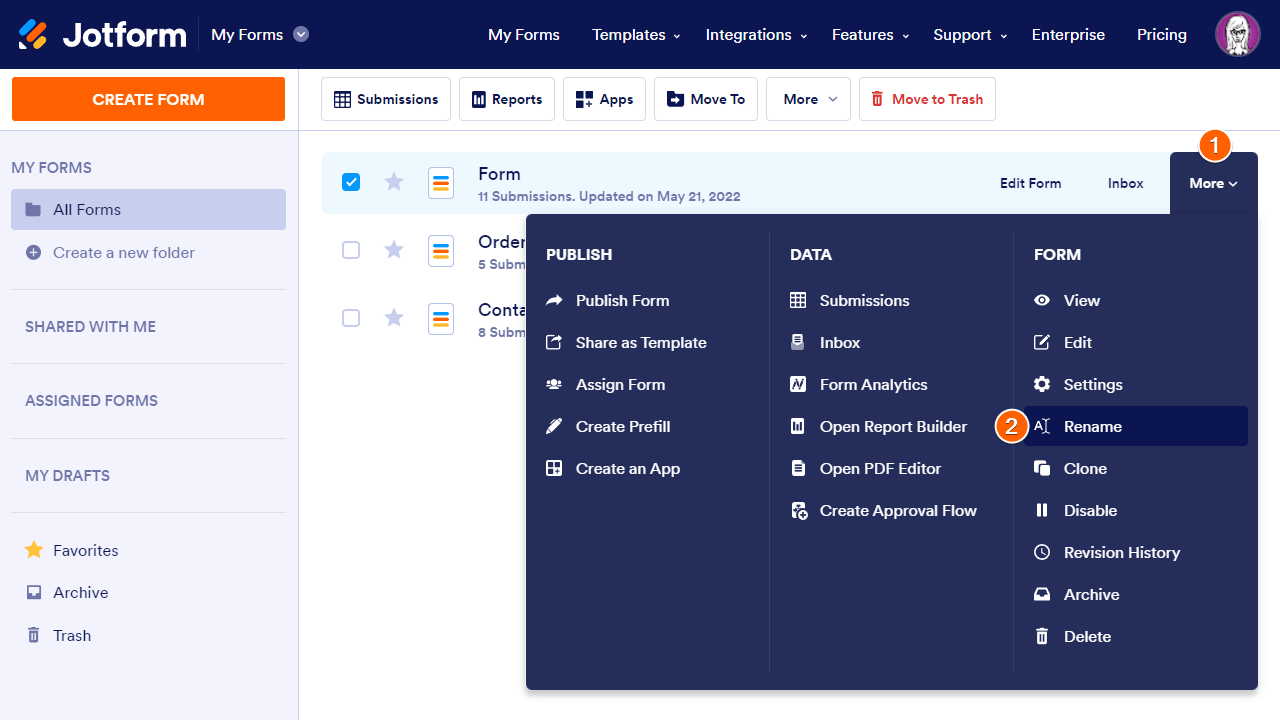Click Inbox on the Form row
This screenshot has height=720, width=1280.
(1125, 183)
